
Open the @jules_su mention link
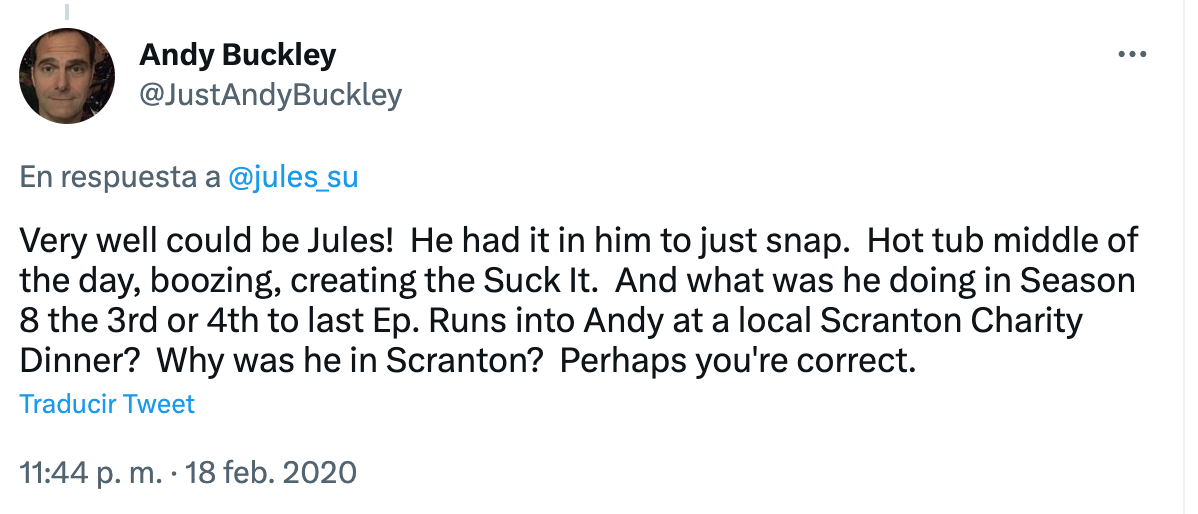(293, 178)
